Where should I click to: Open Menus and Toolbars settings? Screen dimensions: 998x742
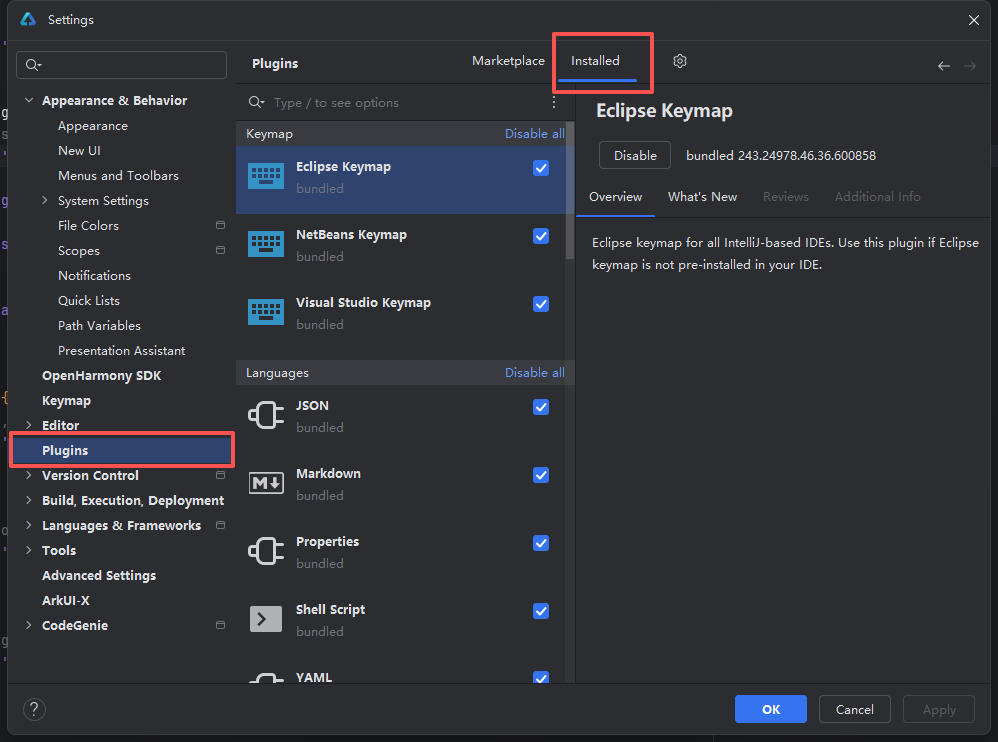click(x=118, y=176)
